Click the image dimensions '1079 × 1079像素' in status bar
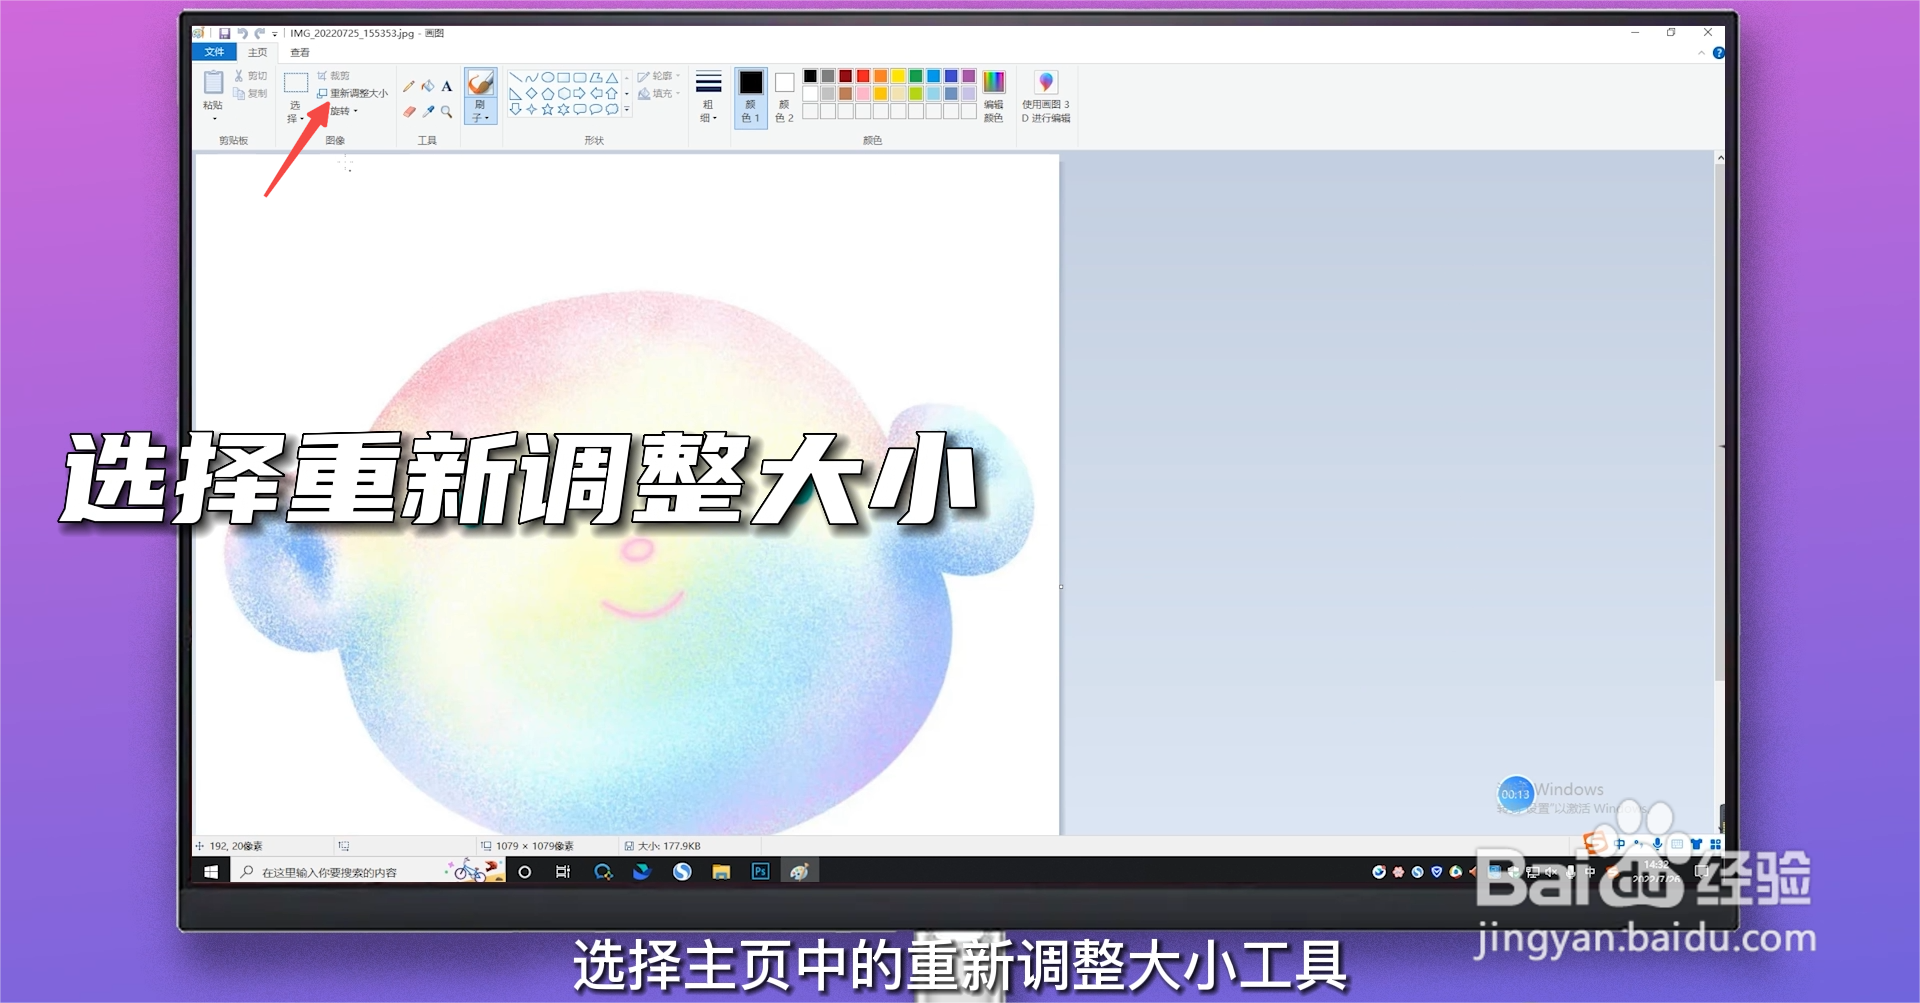The image size is (1920, 1003). coord(534,846)
